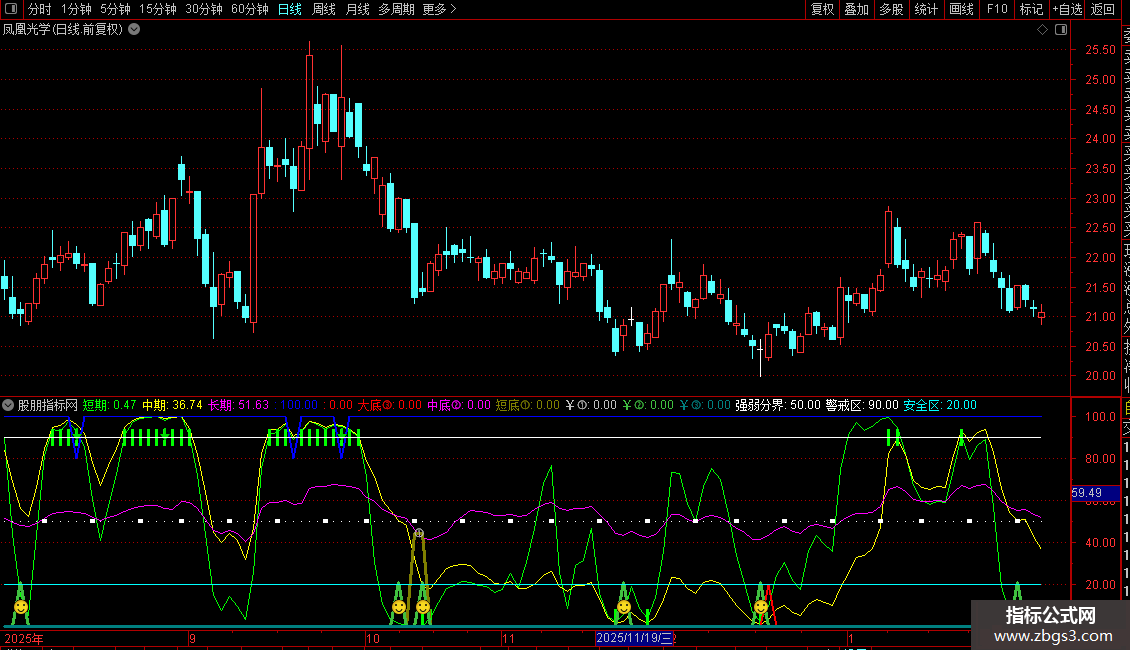Click the first smiley signal icon at far left
This screenshot has width=1130, height=650.
[x=20, y=607]
